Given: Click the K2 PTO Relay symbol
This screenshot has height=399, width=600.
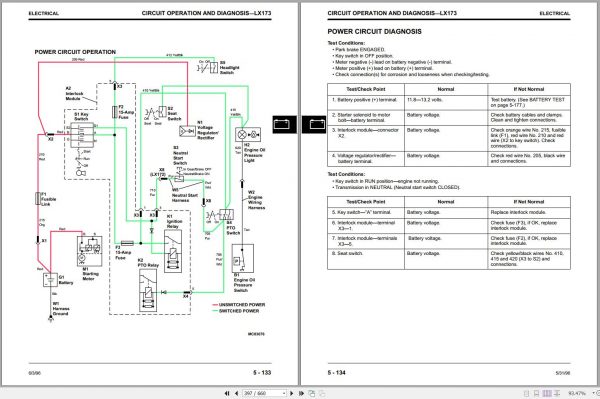Looking at the screenshot, I should click(148, 290).
